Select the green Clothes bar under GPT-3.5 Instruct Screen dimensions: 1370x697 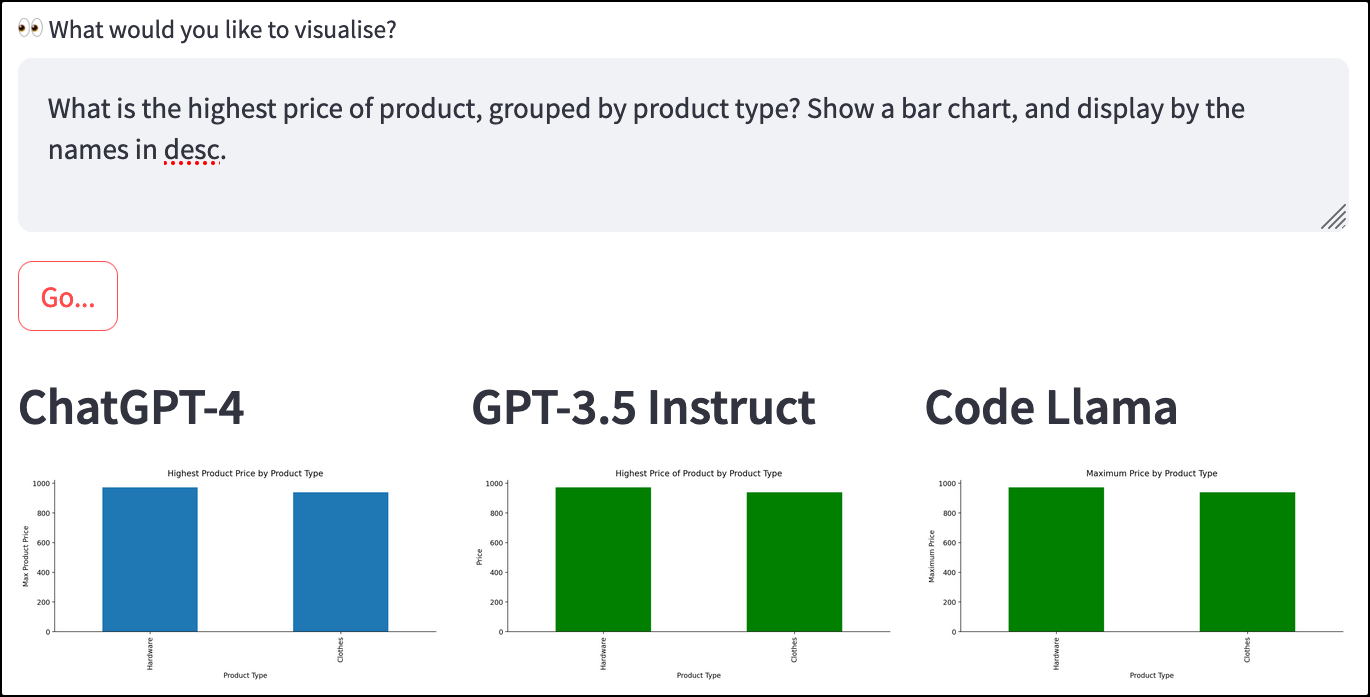[794, 561]
